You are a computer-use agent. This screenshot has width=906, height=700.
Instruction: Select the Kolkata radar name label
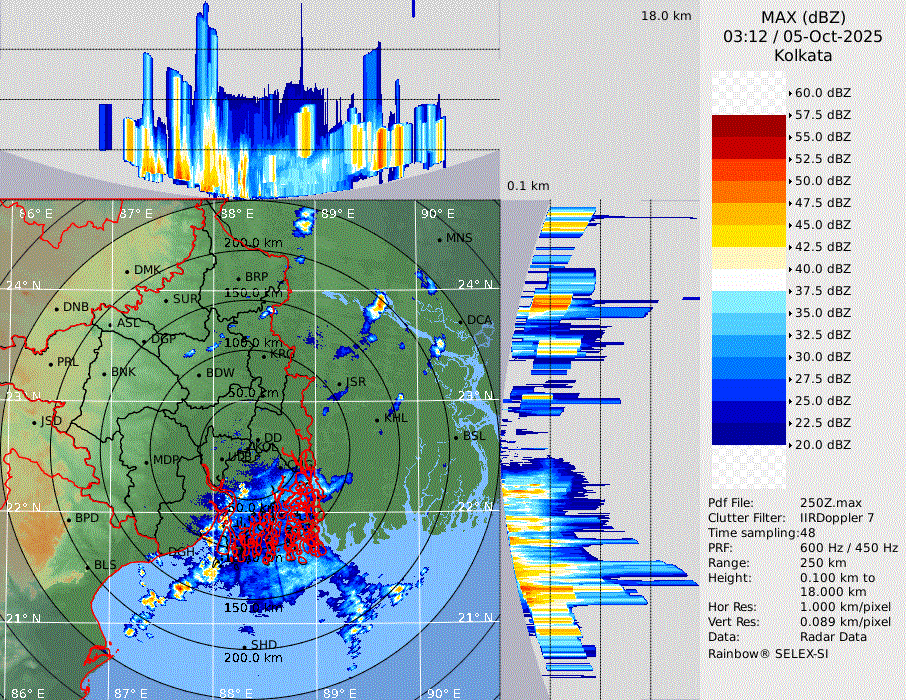click(802, 55)
